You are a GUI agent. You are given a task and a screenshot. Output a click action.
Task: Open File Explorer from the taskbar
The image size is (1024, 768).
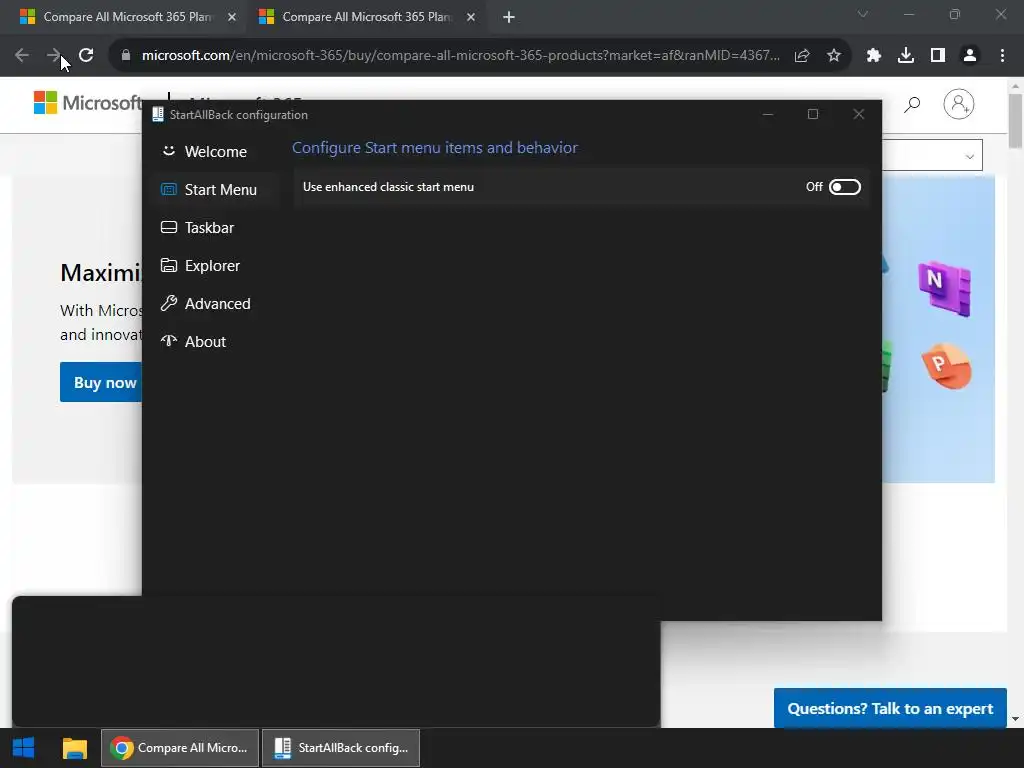point(74,748)
